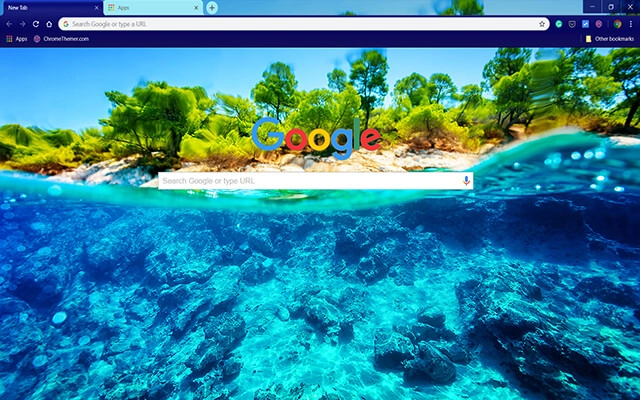Go back with the Back arrow
The image size is (640, 400).
coord(9,24)
